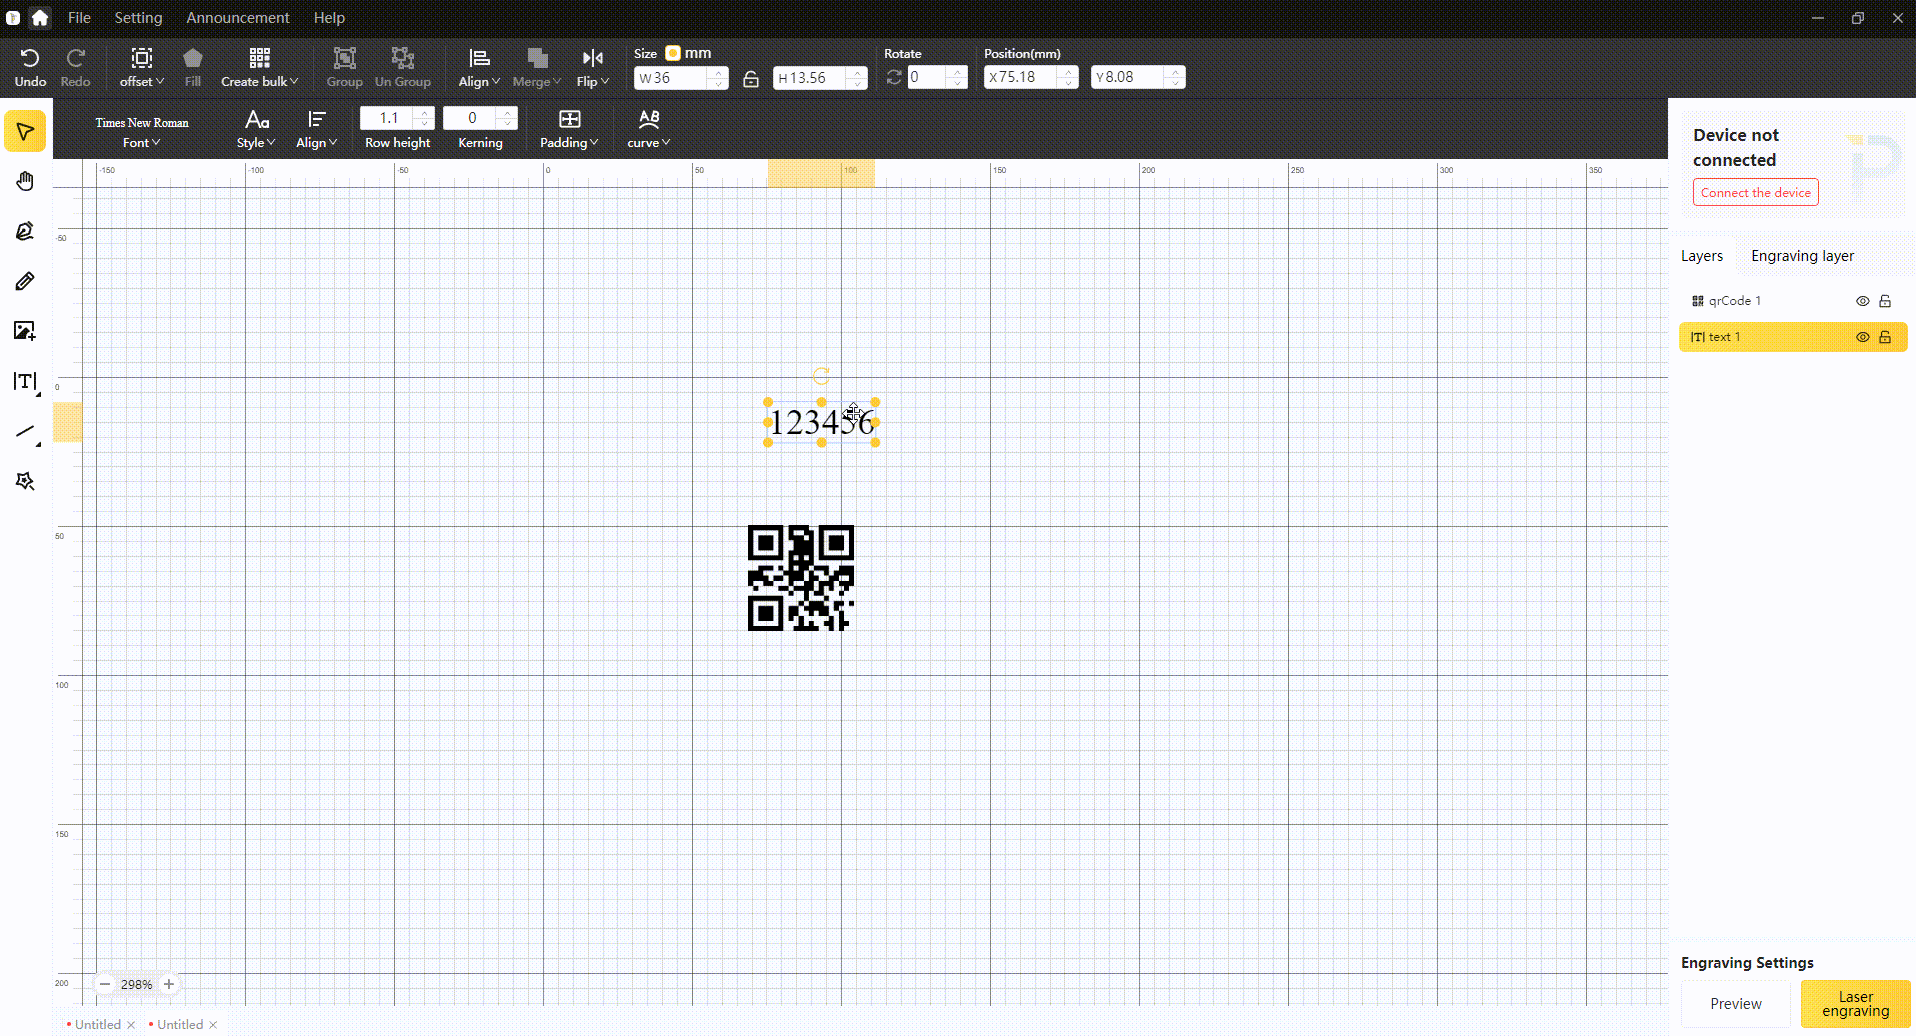Click the text Style icon
Screen dimensions: 1916x1036
click(257, 119)
